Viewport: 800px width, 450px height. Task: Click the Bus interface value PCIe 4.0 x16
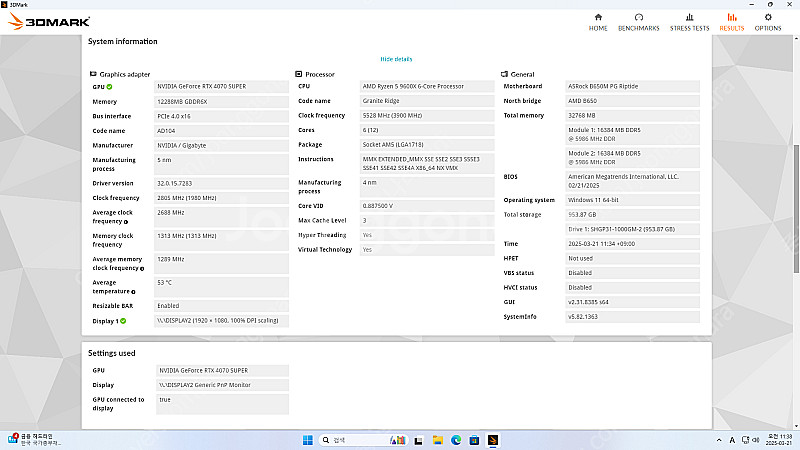point(221,116)
